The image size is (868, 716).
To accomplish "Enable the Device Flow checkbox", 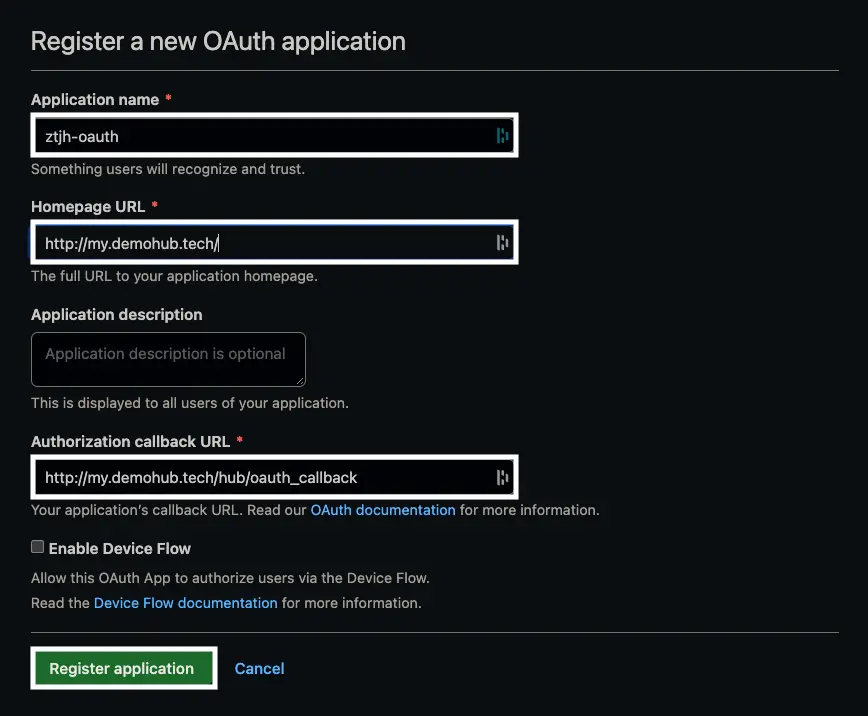I will coord(38,547).
